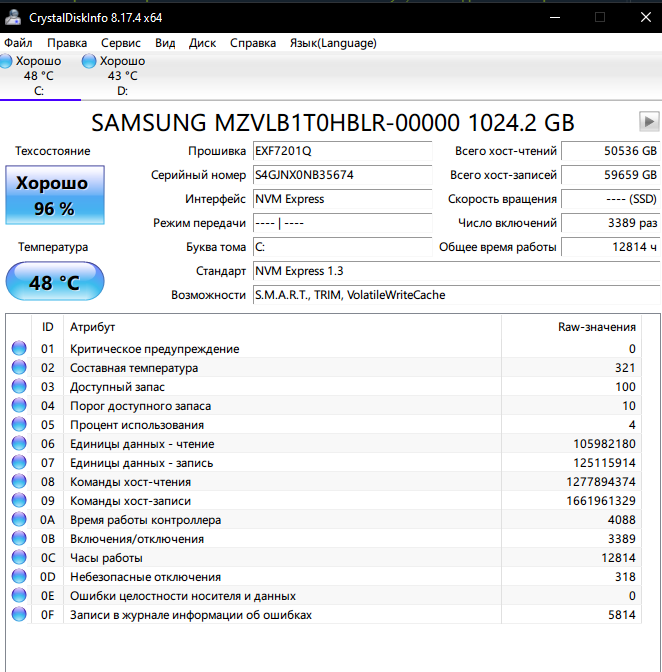This screenshot has width=662, height=672.
Task: Click the Атрибут column header
Action: pos(282,327)
